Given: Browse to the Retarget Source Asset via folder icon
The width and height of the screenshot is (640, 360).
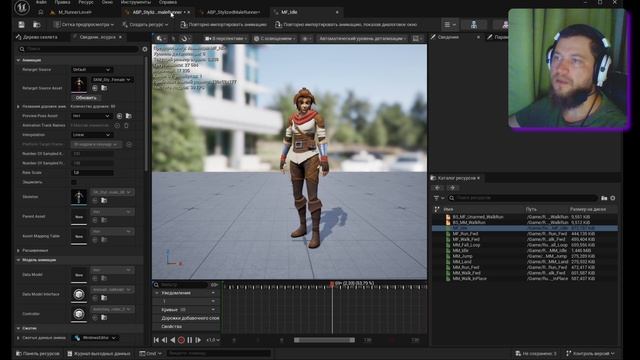Looking at the screenshot, I should [104, 88].
